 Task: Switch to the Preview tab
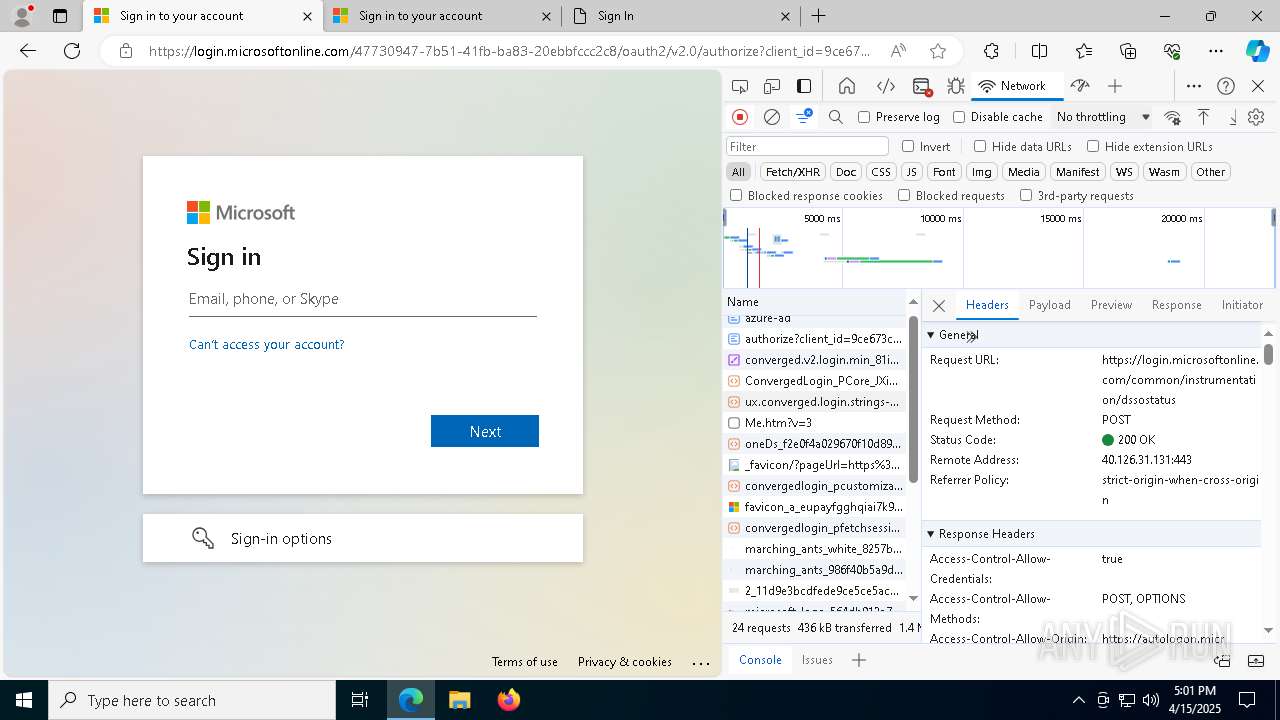1111,305
